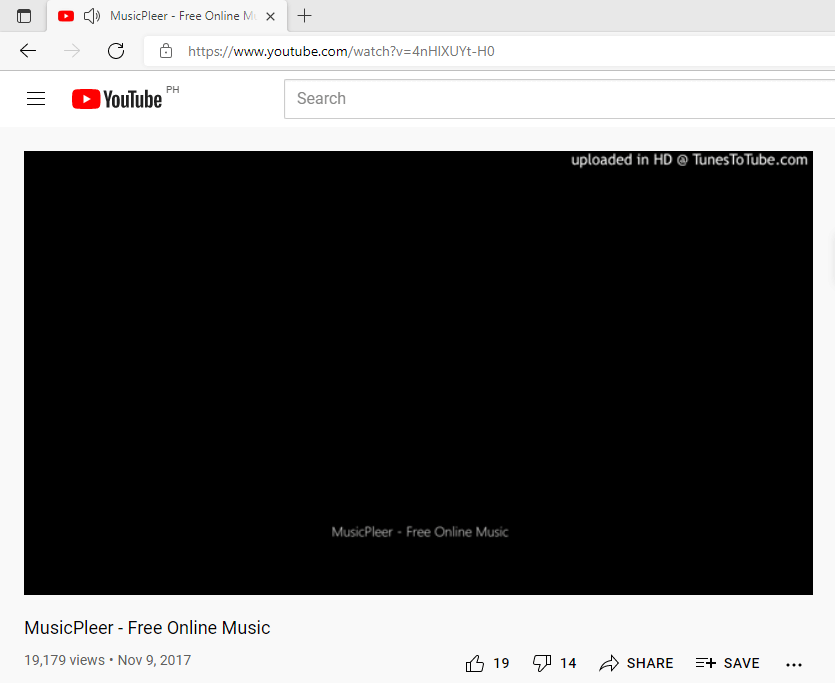
Task: Mute the tab using the speaker icon
Action: coord(92,16)
